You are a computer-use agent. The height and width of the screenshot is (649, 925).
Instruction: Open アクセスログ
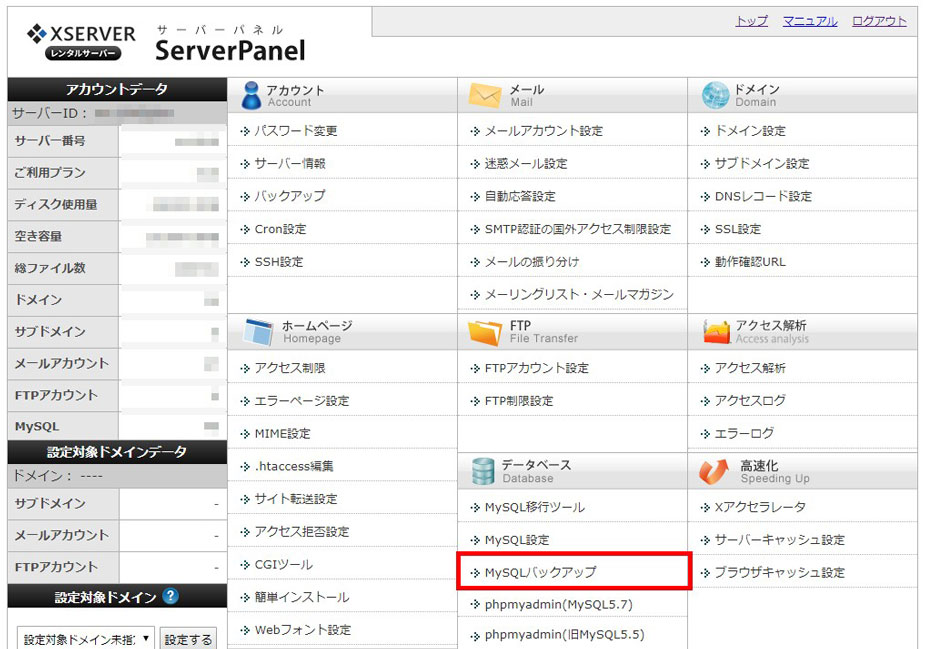point(750,401)
